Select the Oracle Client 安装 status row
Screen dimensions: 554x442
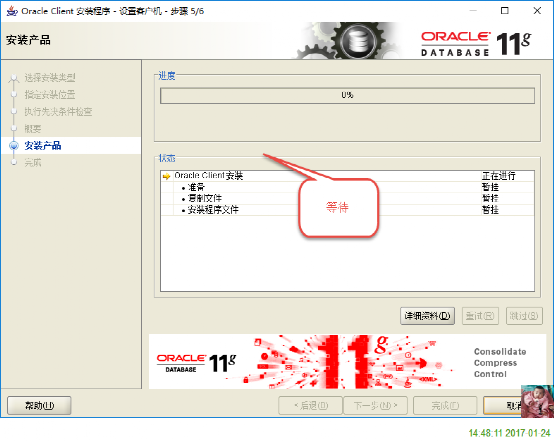tap(347, 176)
